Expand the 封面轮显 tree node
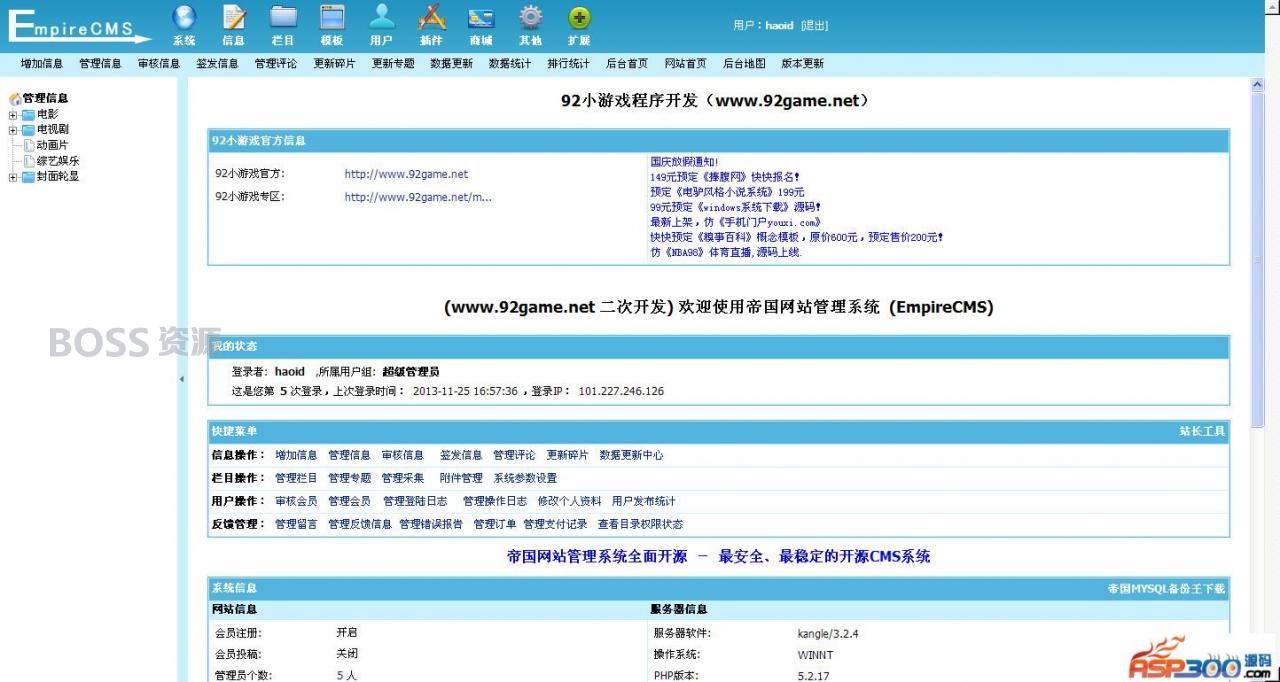 13,177
